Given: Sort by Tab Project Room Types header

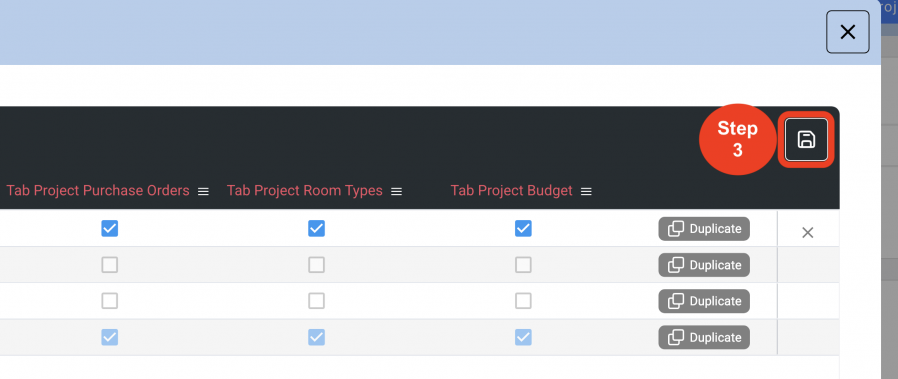Looking at the screenshot, I should click(305, 191).
